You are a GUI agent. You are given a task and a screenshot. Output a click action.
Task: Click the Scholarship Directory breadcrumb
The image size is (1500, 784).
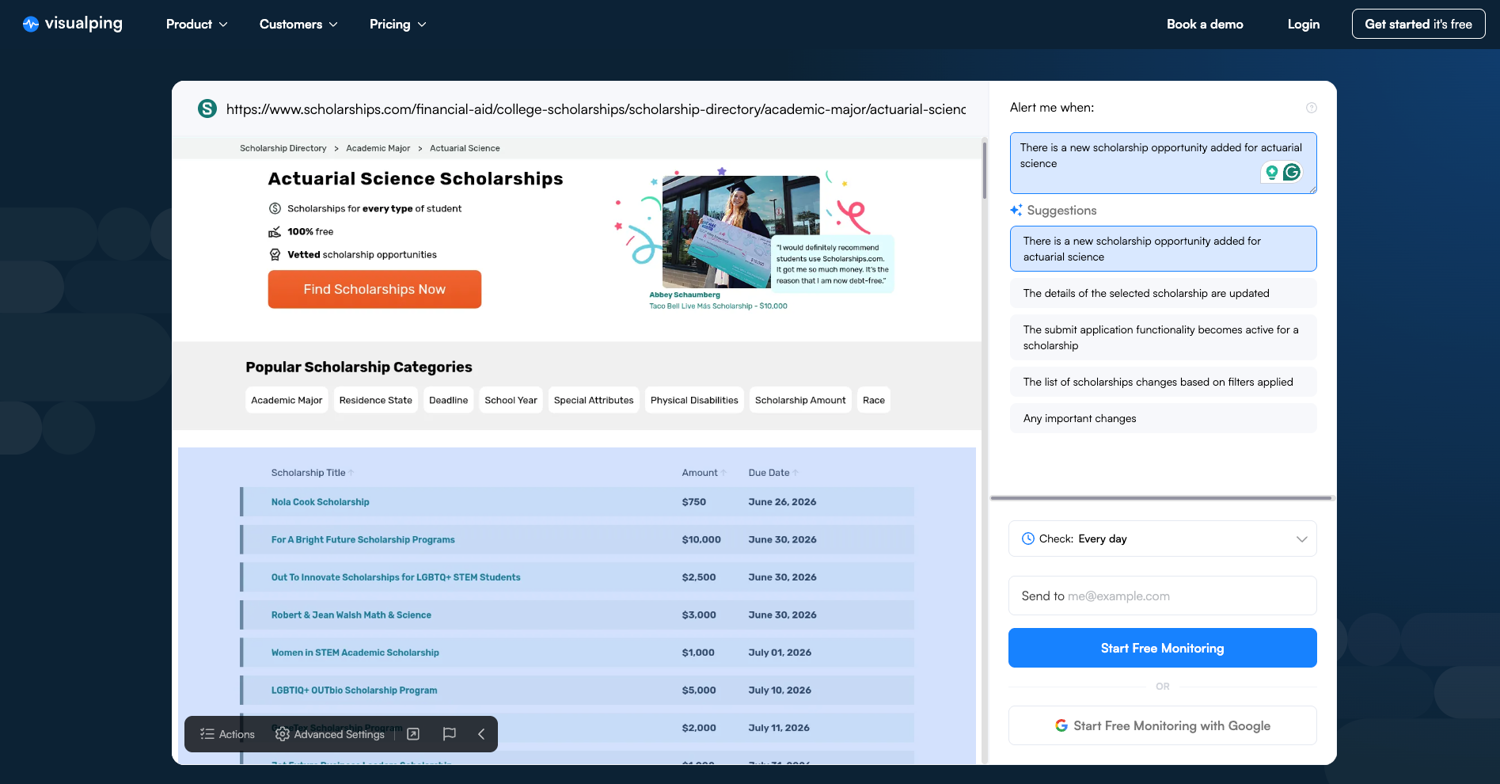tap(283, 148)
